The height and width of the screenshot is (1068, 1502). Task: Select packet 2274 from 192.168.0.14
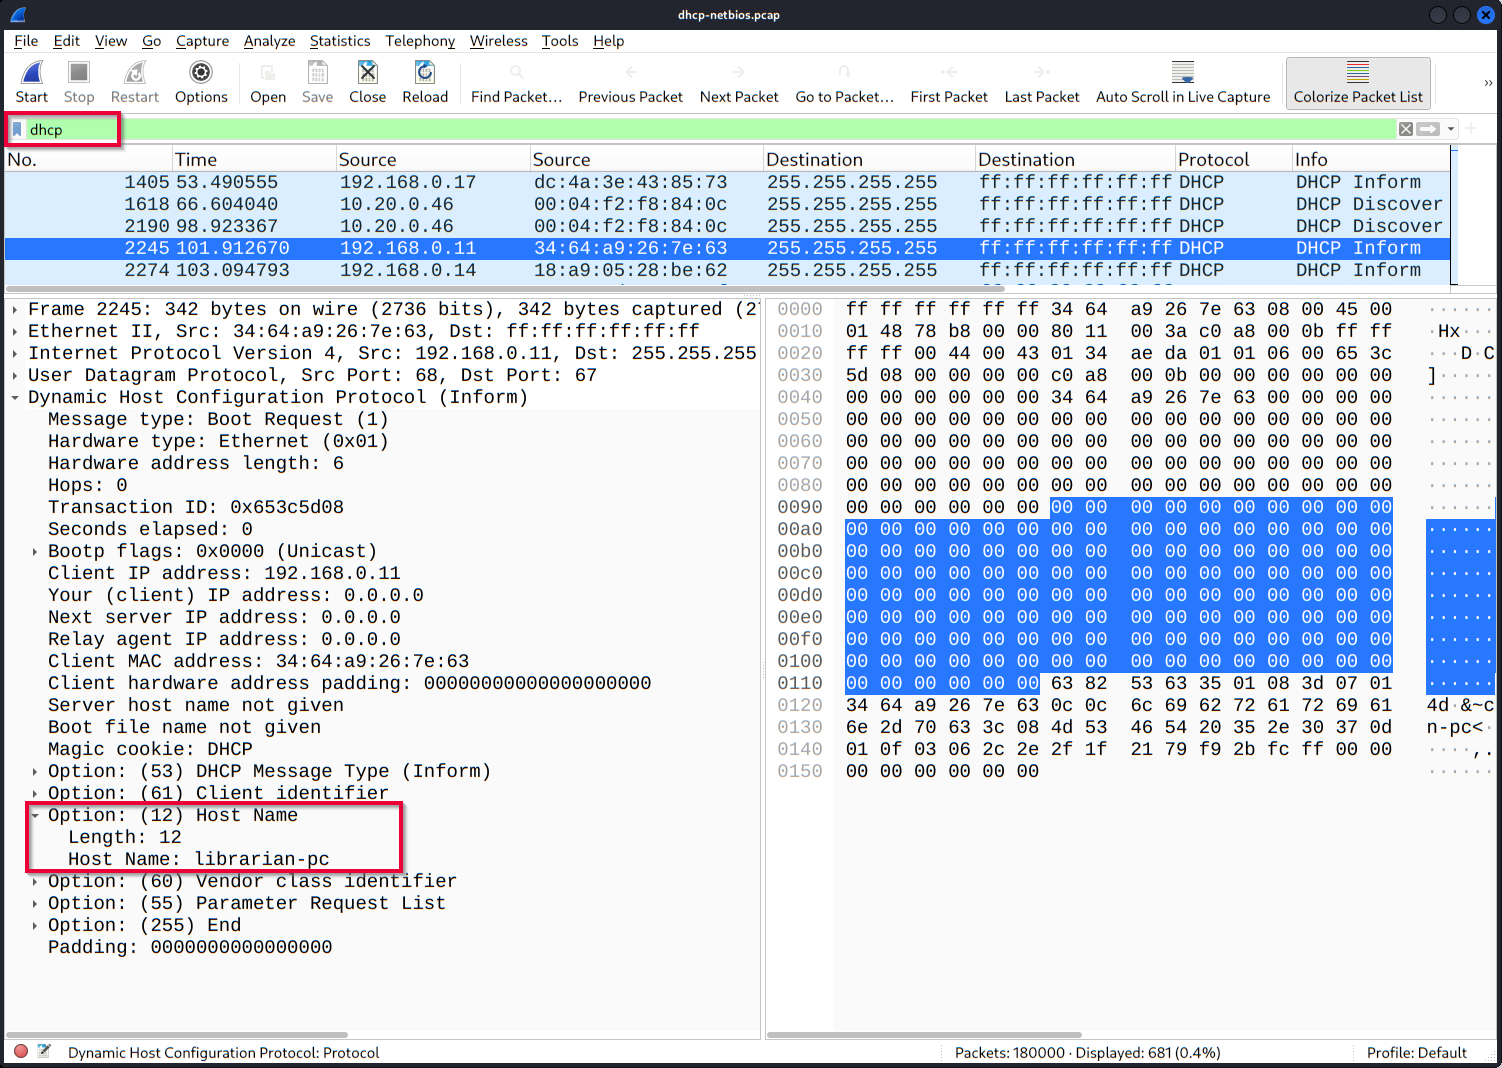coord(727,270)
